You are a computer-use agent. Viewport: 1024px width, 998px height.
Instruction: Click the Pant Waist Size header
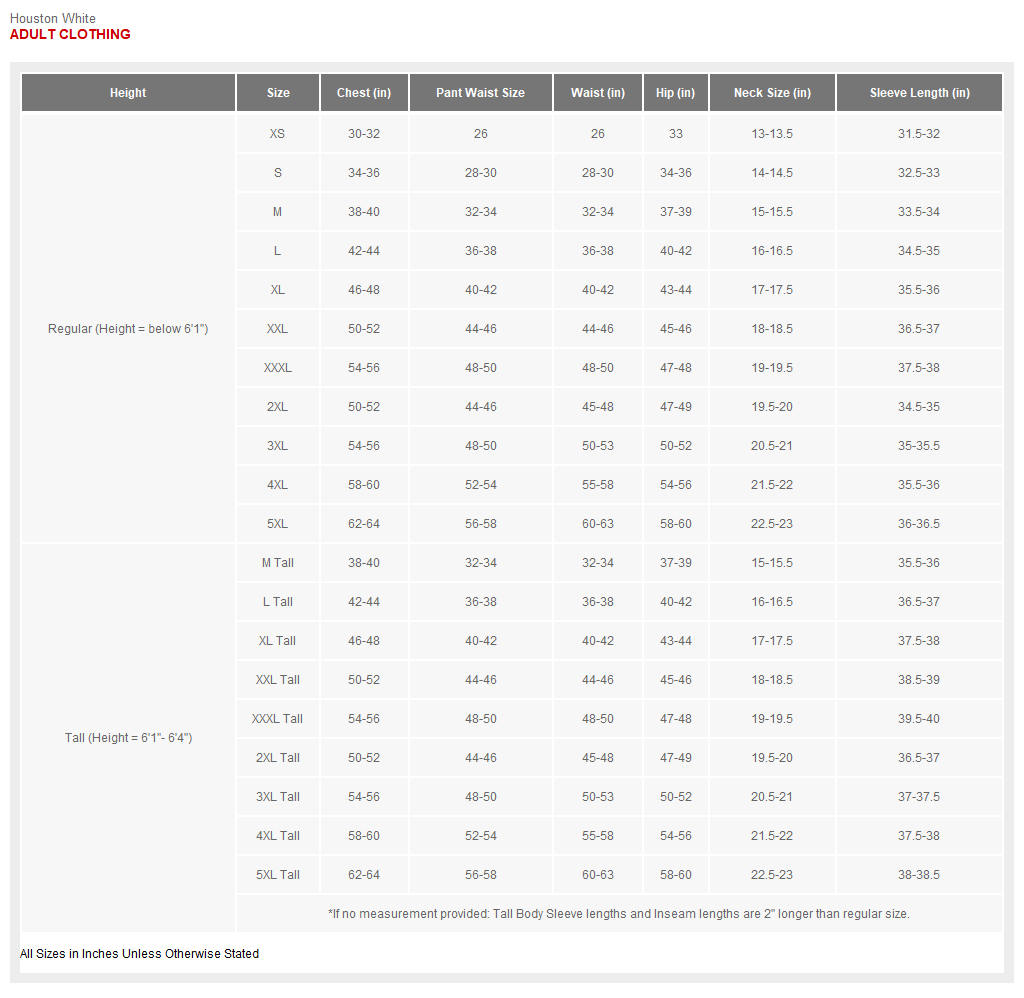pos(480,93)
